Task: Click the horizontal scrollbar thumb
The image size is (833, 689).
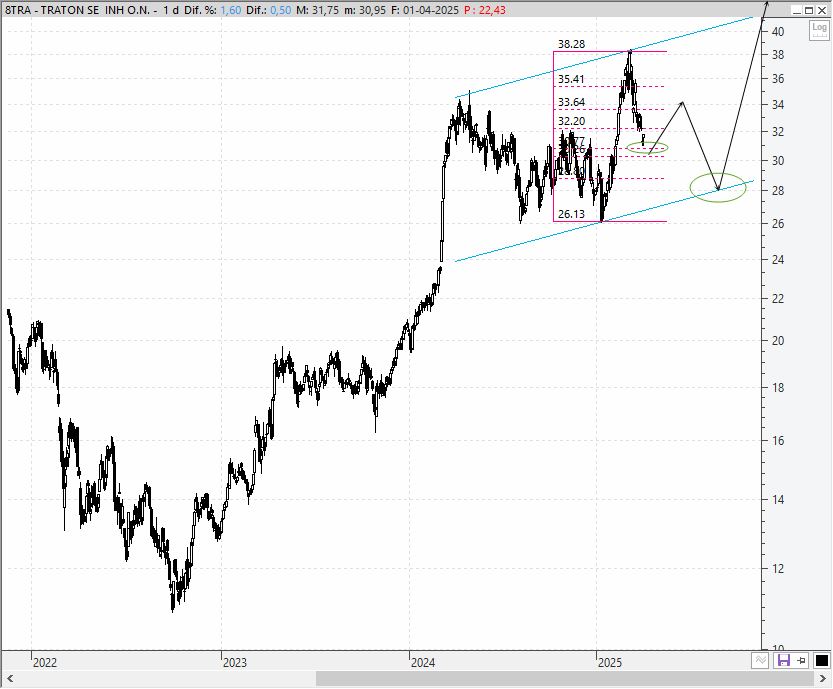Action: point(565,679)
